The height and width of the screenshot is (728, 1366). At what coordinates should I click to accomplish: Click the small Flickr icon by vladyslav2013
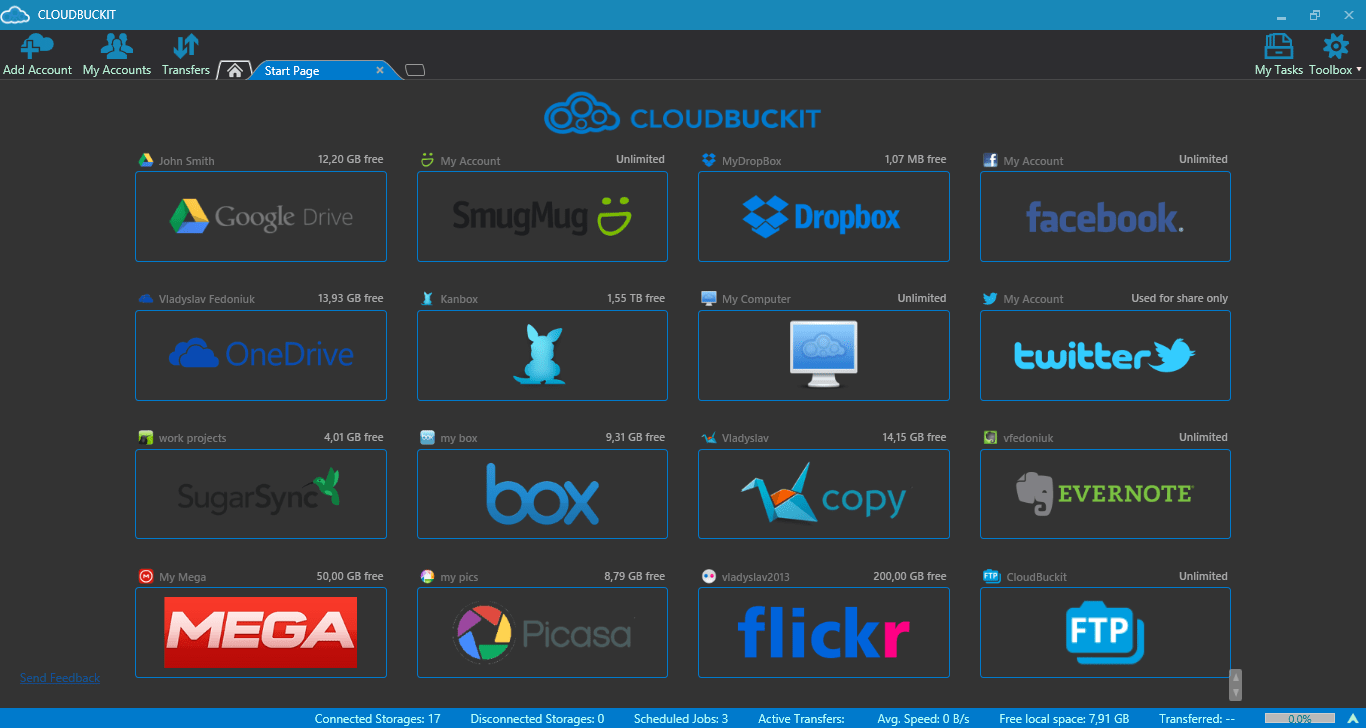709,576
